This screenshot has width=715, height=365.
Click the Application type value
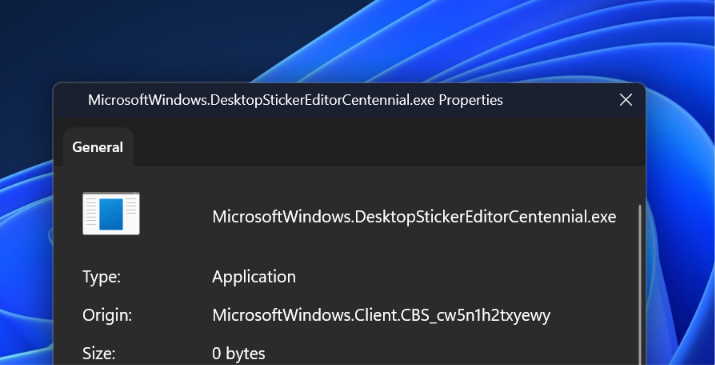[x=254, y=277]
